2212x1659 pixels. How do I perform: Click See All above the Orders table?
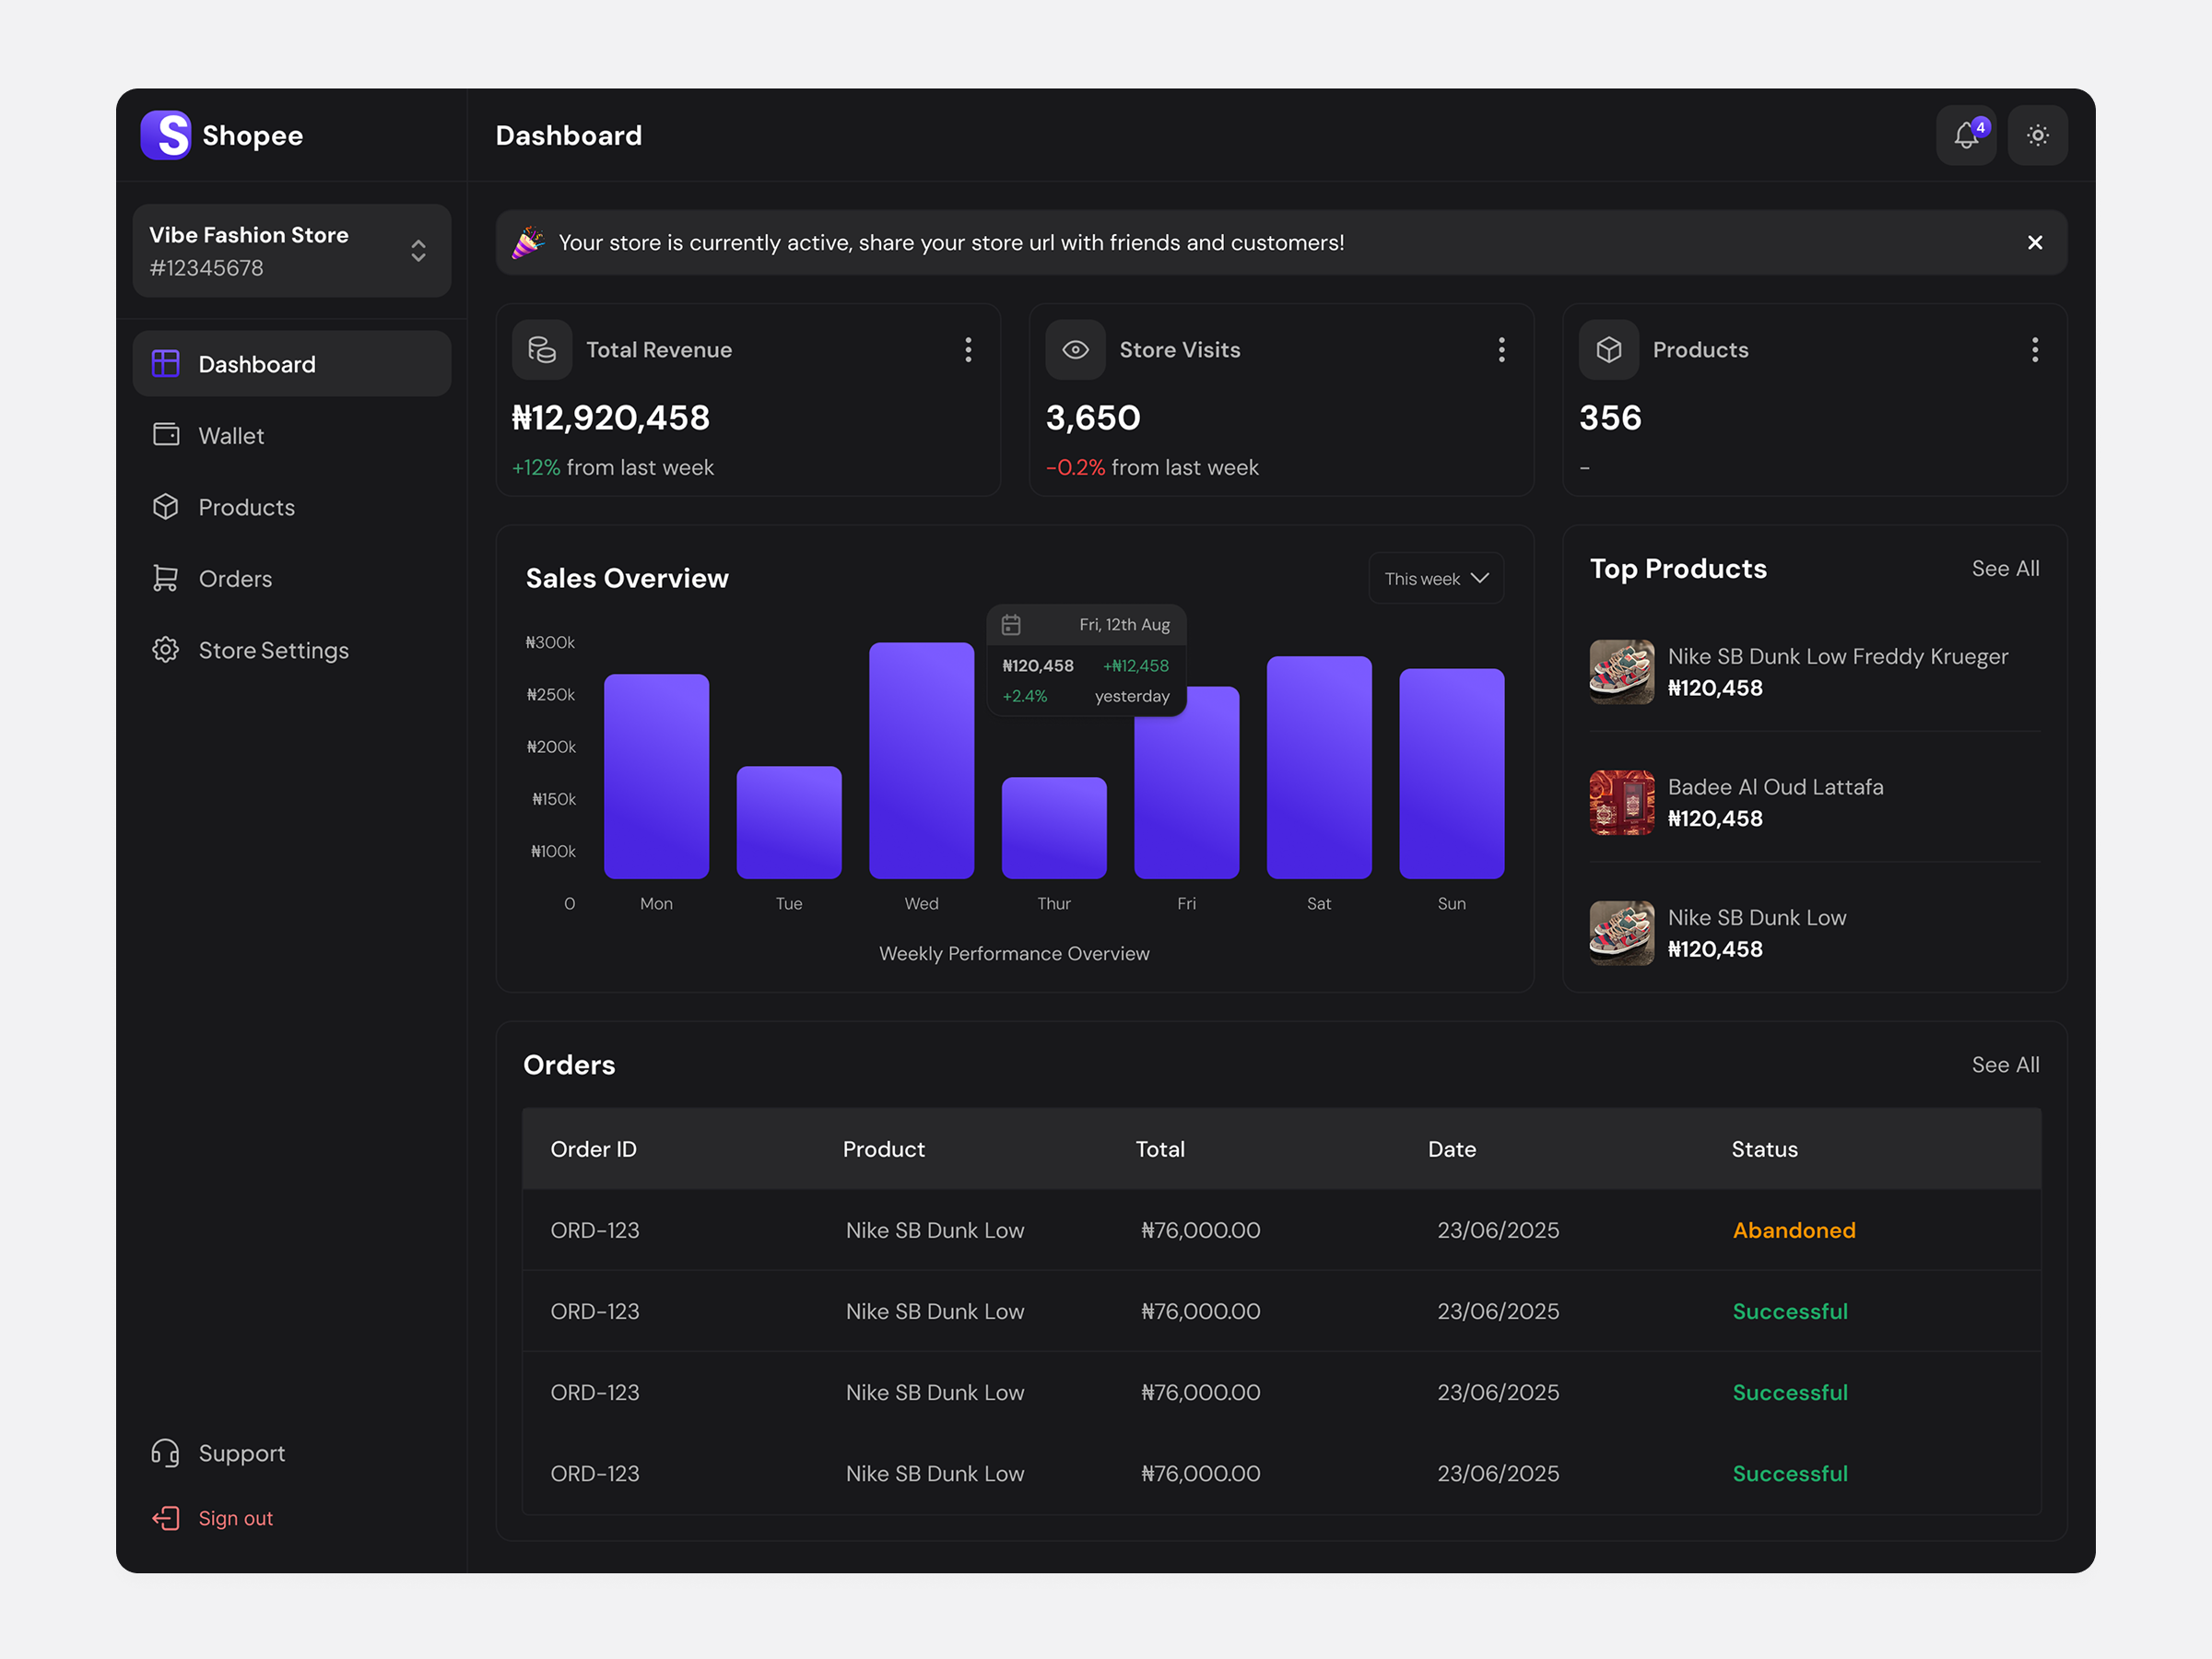coord(2006,1064)
